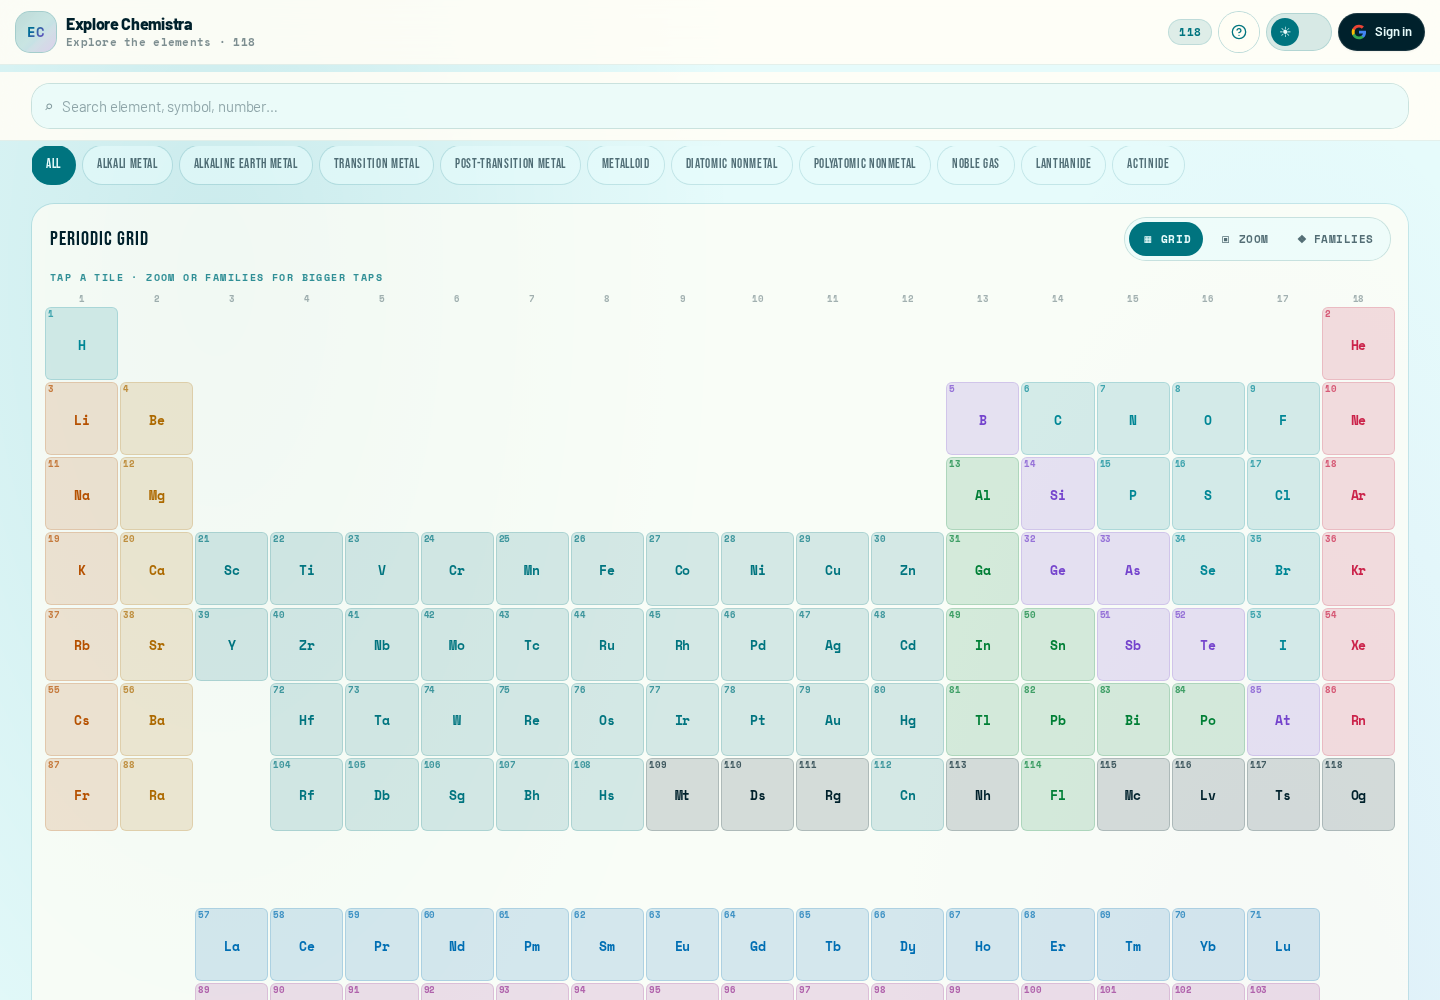Screen dimensions: 1440x1000
Task: Open the Chlorine Cl tile
Action: pos(1283,494)
